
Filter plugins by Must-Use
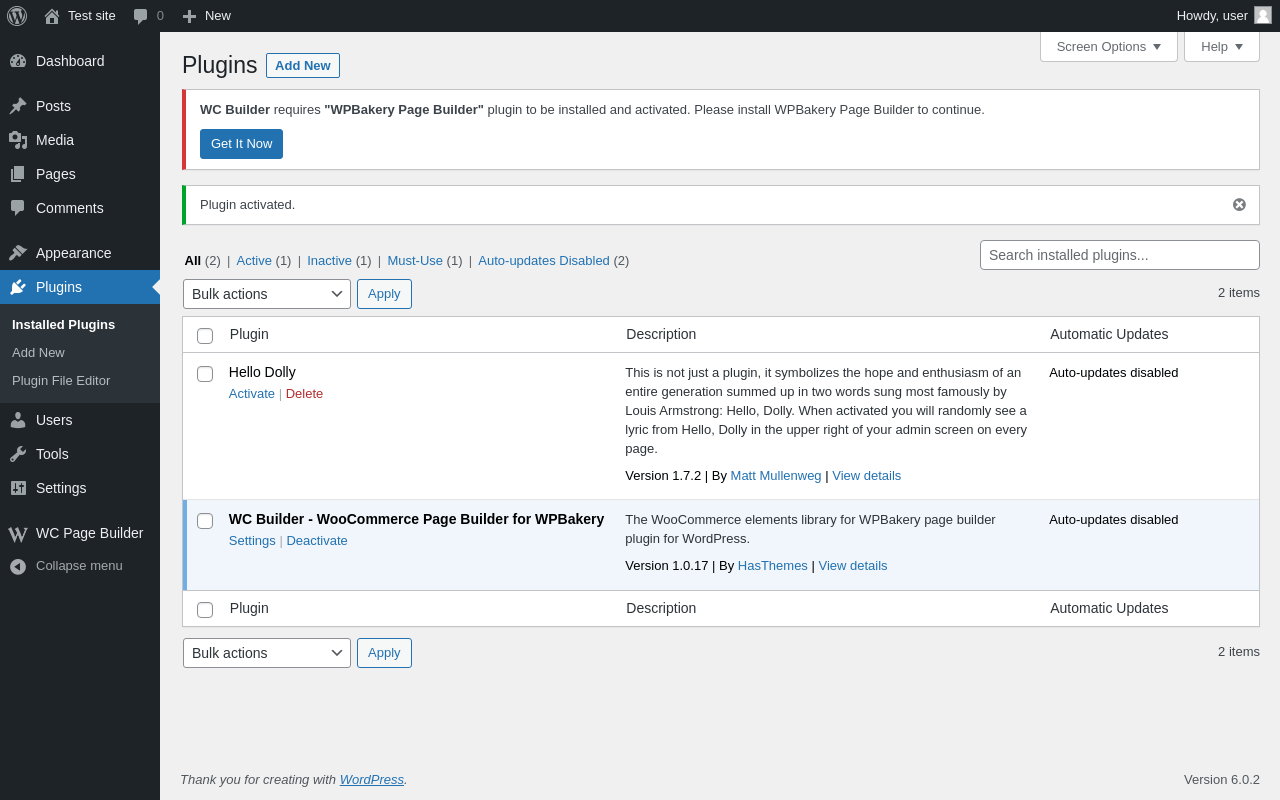click(x=415, y=260)
